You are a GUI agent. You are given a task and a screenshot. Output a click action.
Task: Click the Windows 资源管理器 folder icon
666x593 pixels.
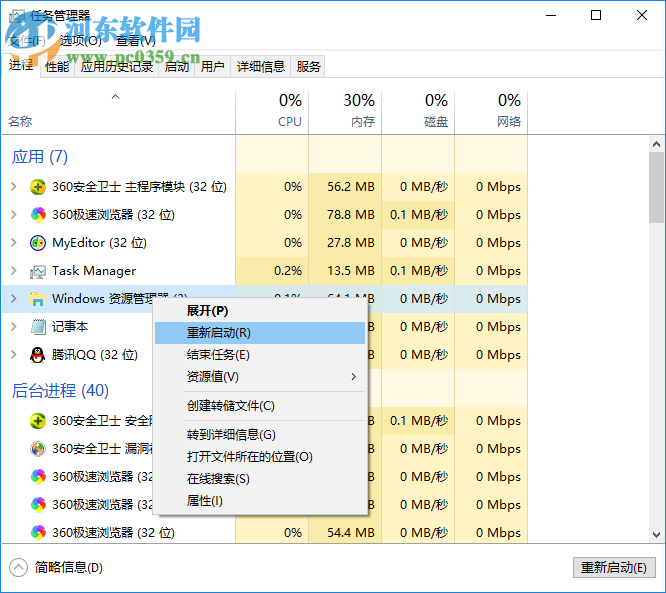38,299
